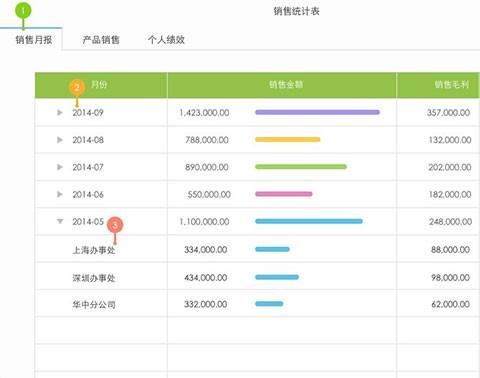
Task: Click the 1,100,000.00 sales amount
Action: tap(204, 222)
